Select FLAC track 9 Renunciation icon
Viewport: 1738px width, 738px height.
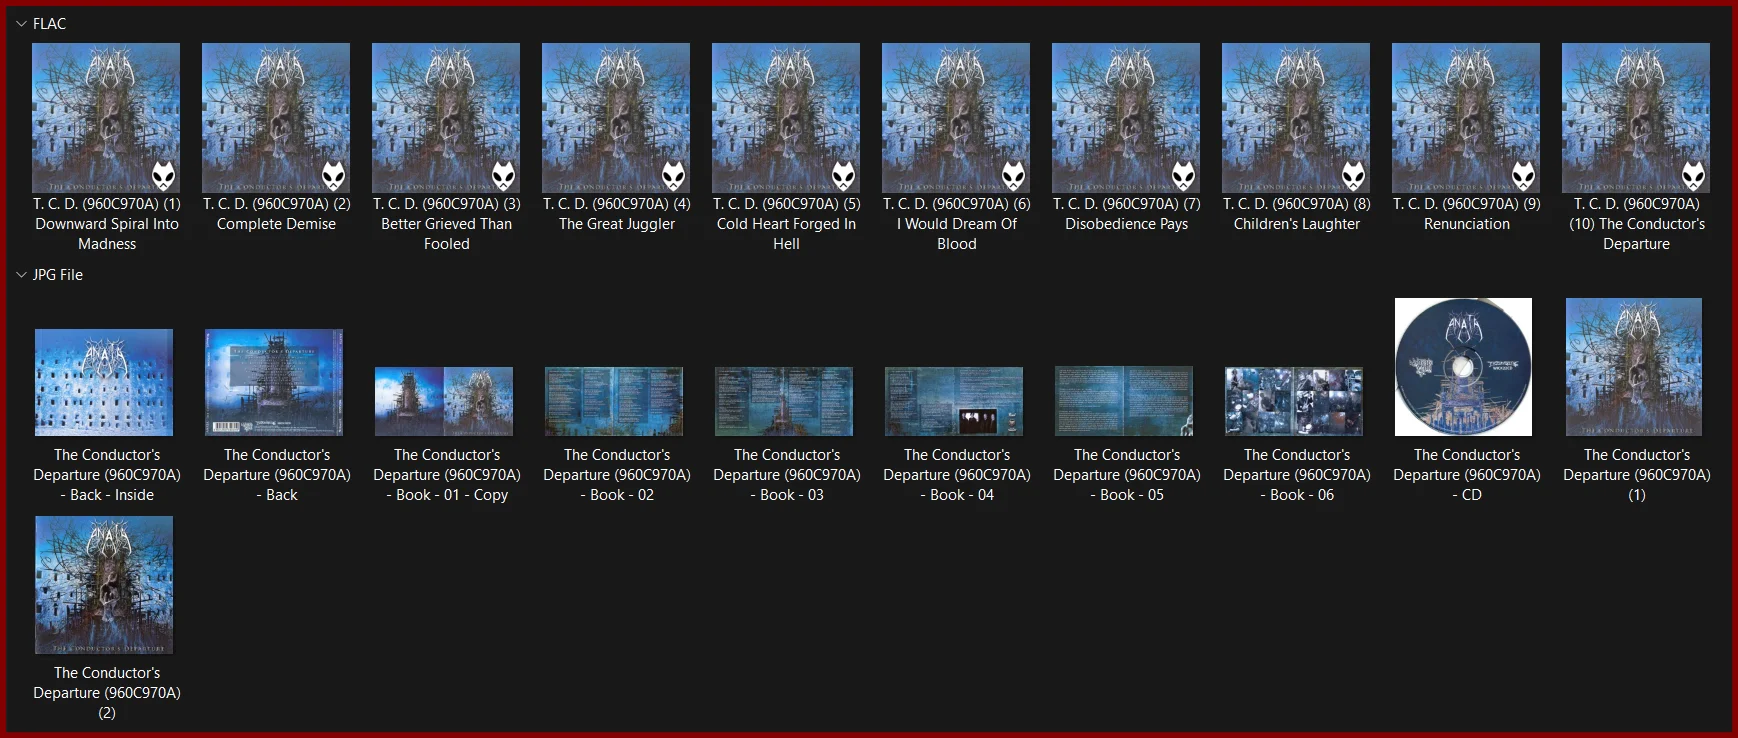[x=1466, y=118]
